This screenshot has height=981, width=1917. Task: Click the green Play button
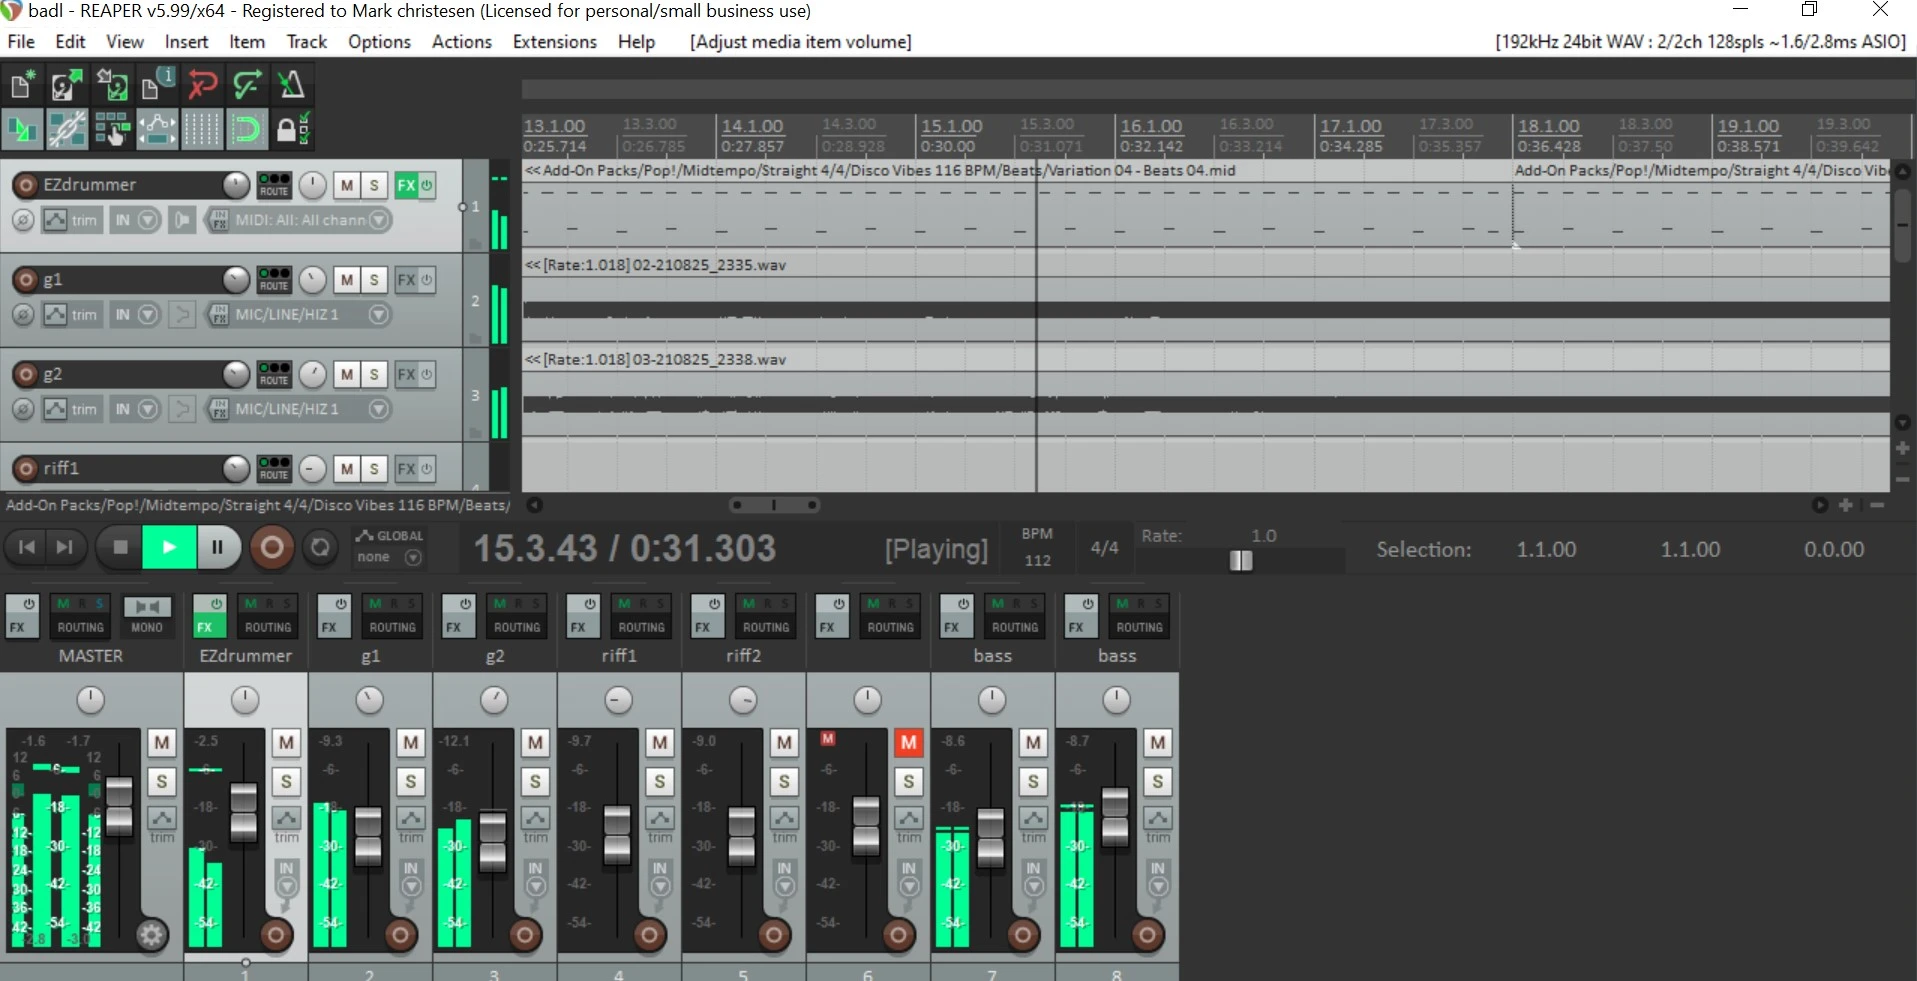point(169,547)
